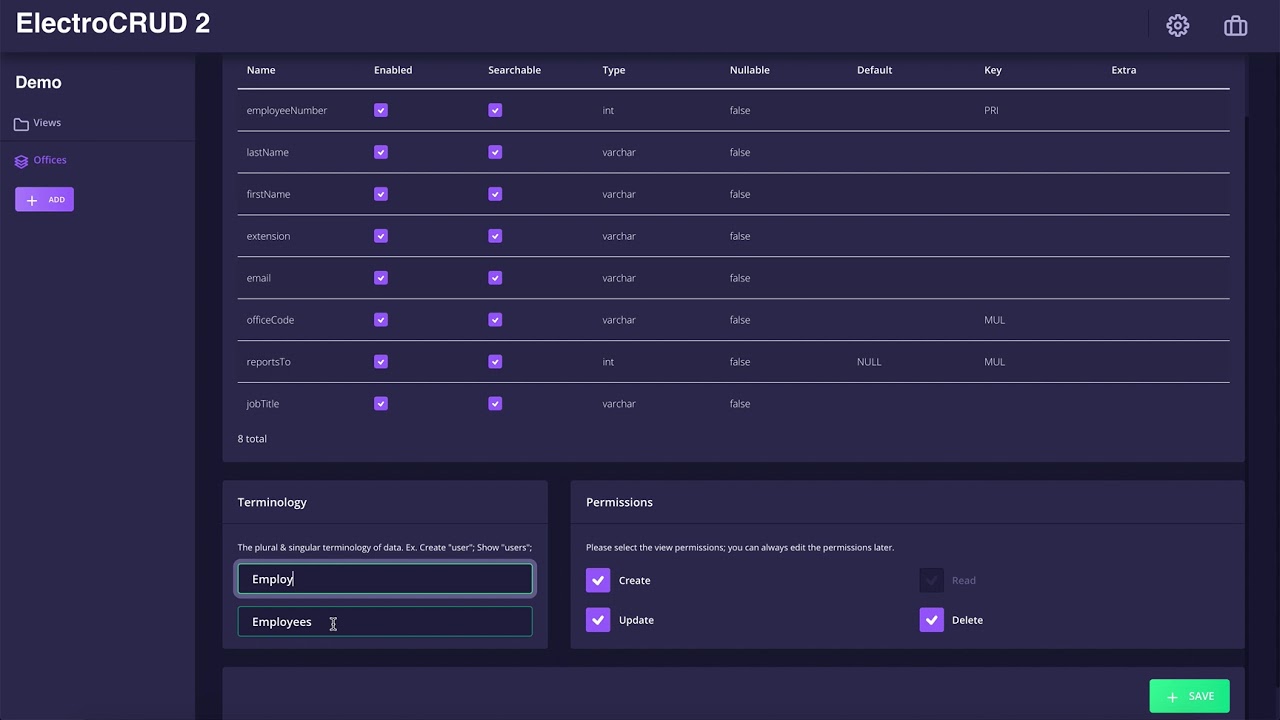Click the plural field containing Employees
1280x720 pixels.
(x=385, y=622)
